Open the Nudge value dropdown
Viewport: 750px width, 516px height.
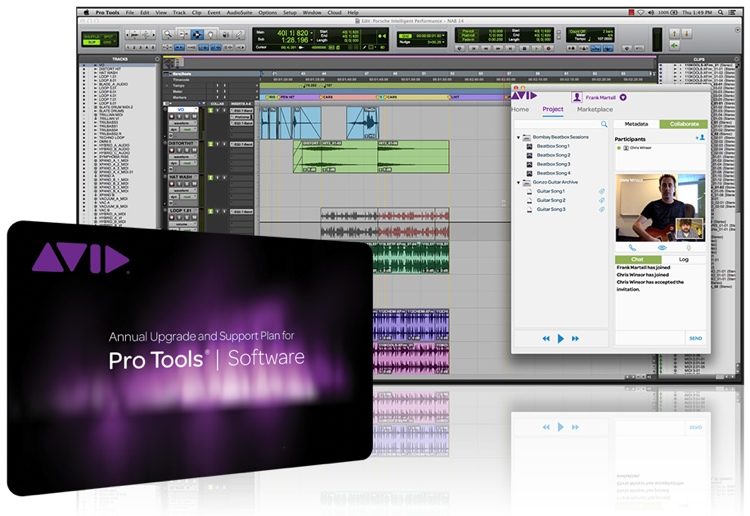(x=443, y=42)
